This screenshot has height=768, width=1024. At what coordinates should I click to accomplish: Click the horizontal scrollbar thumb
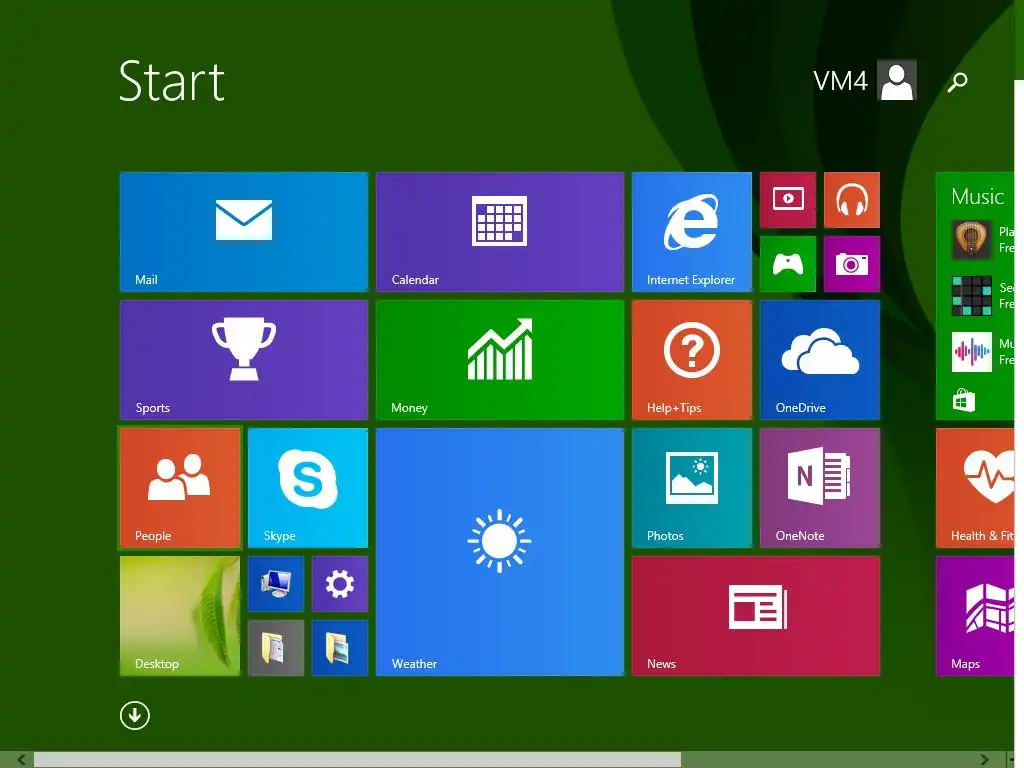pyautogui.click(x=357, y=760)
